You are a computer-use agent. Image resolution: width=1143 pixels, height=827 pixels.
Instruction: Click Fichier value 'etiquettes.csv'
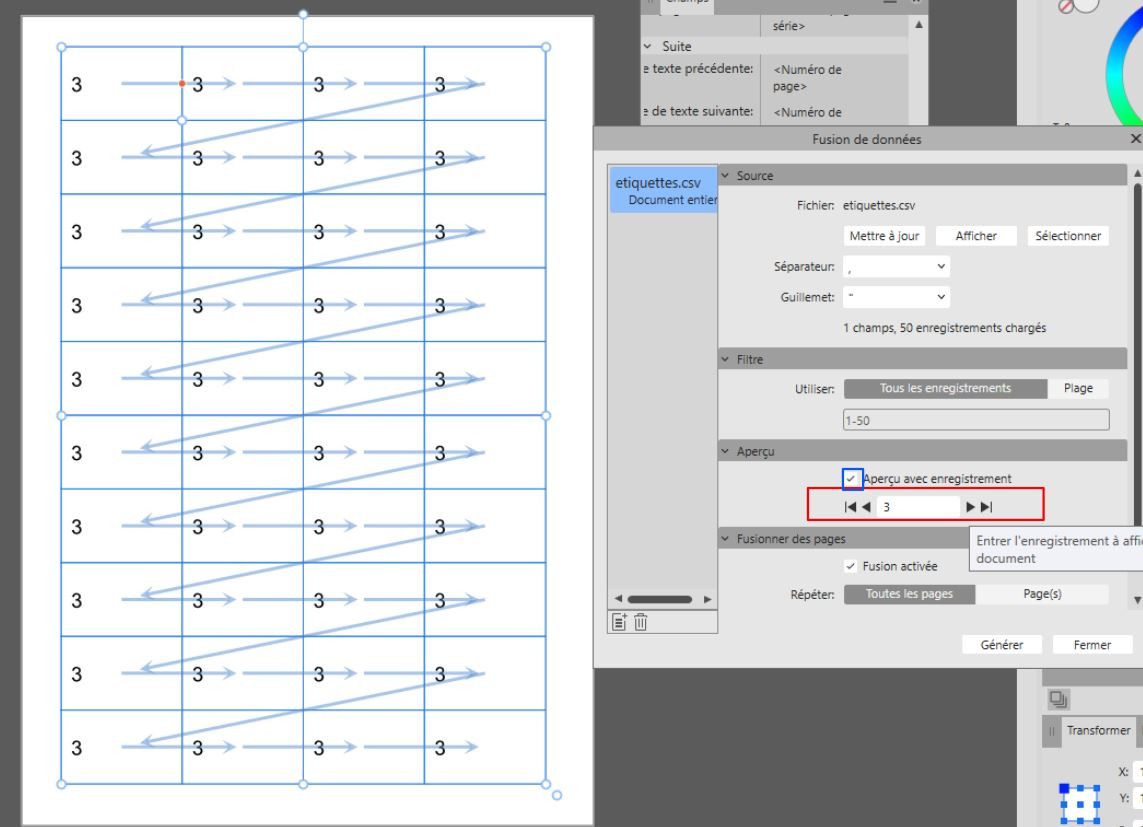tap(879, 205)
